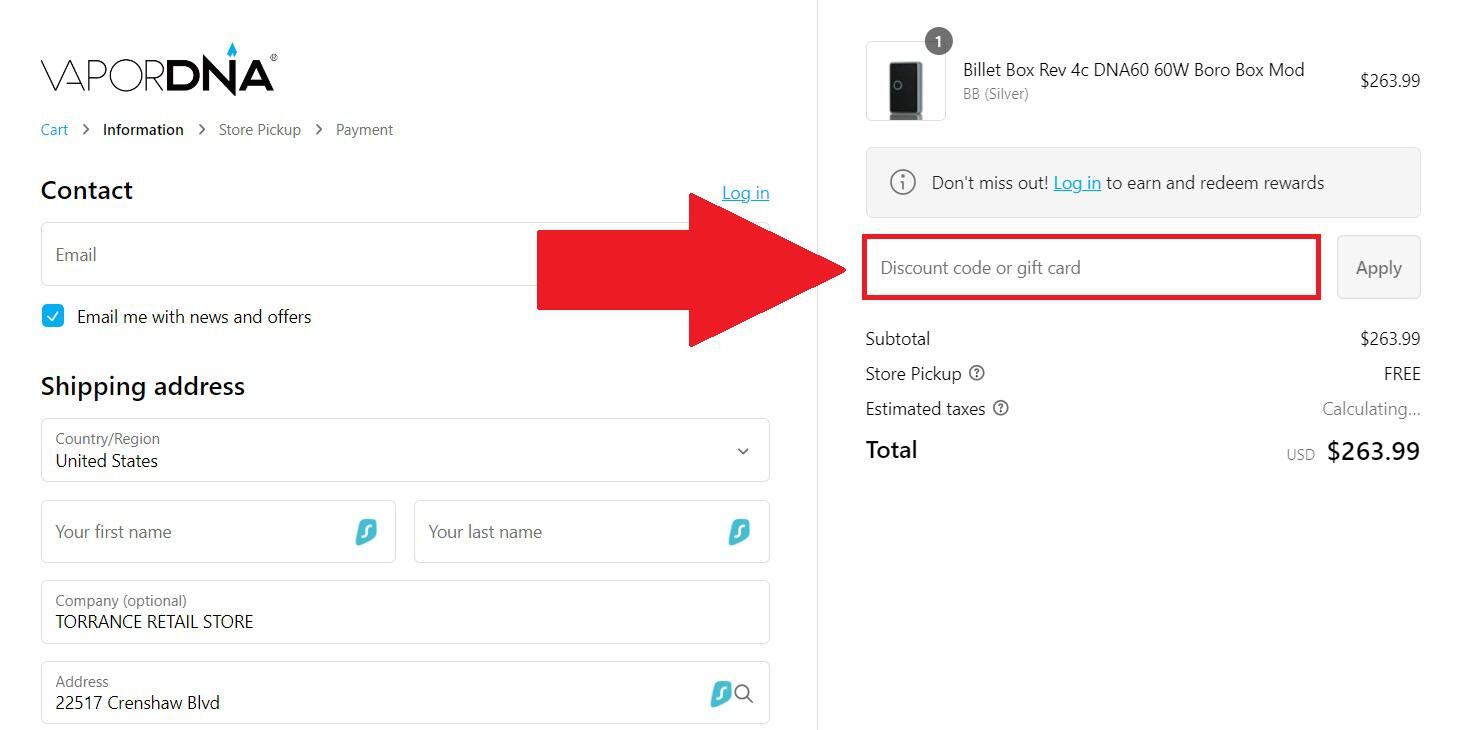
Task: Focus the Discount code or gift card field
Action: tap(1091, 268)
